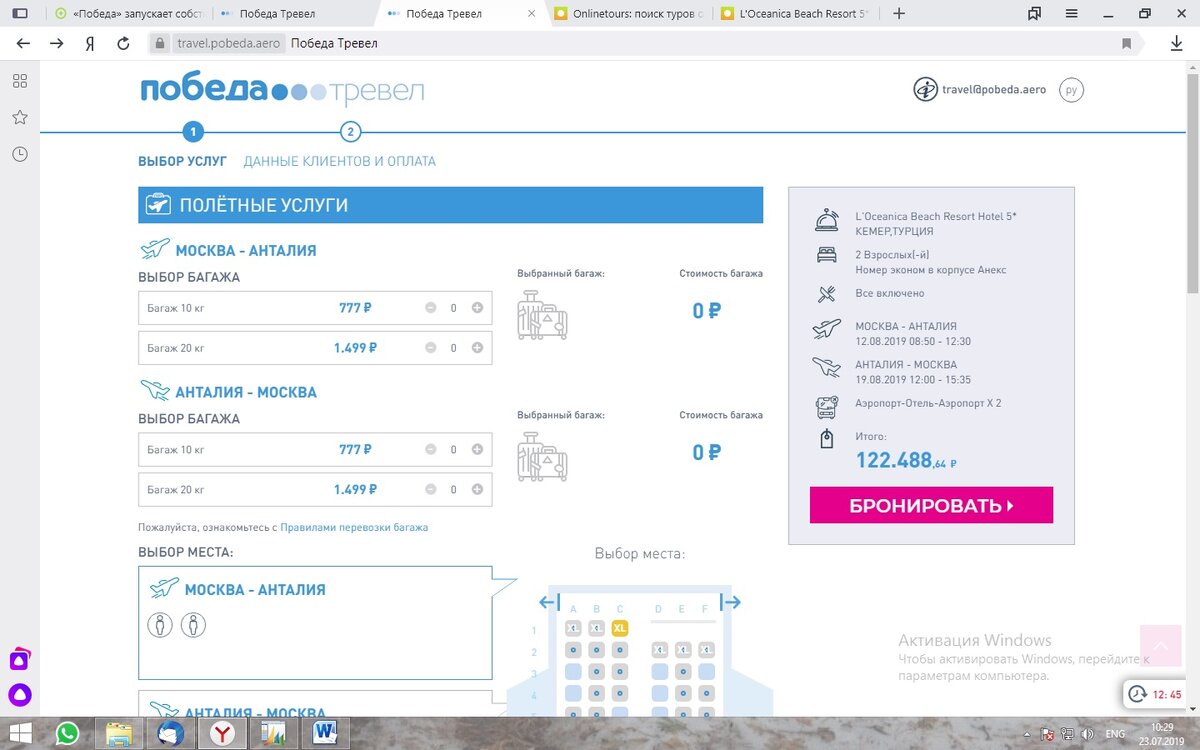The width and height of the screenshot is (1200, 750).
Task: Click travel@pobeda.aero email link
Action: pyautogui.click(x=994, y=90)
